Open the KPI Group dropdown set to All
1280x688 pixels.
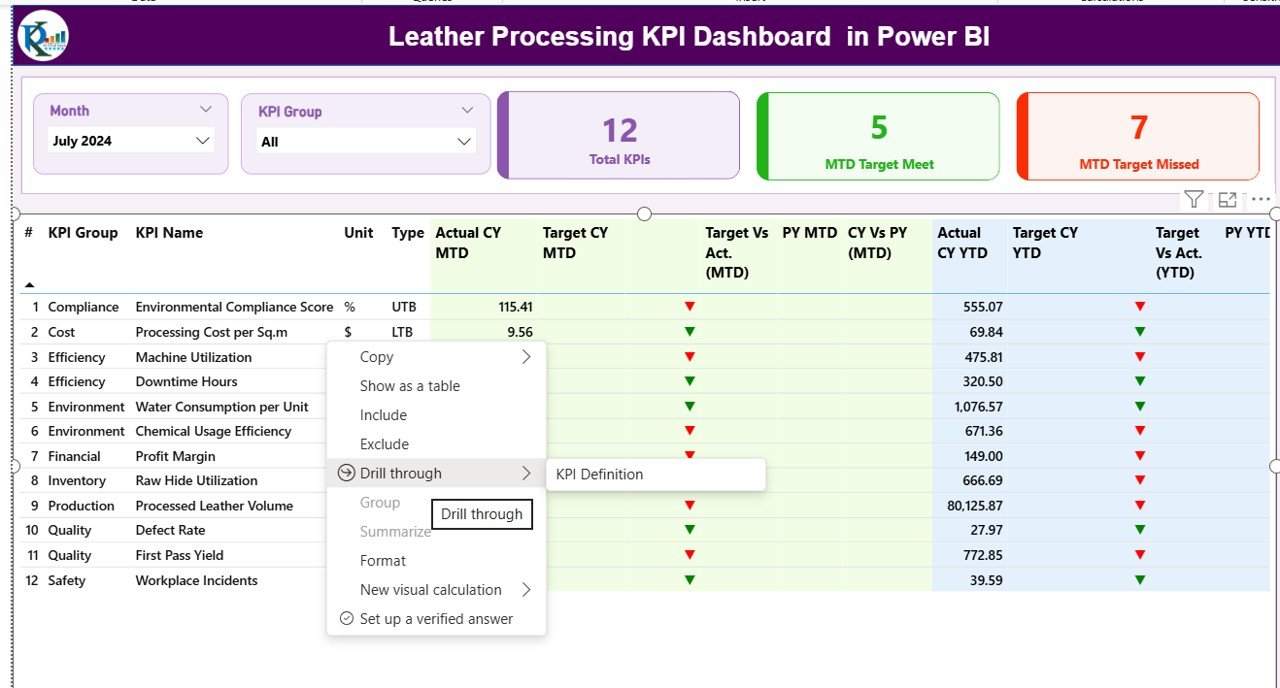[x=463, y=141]
